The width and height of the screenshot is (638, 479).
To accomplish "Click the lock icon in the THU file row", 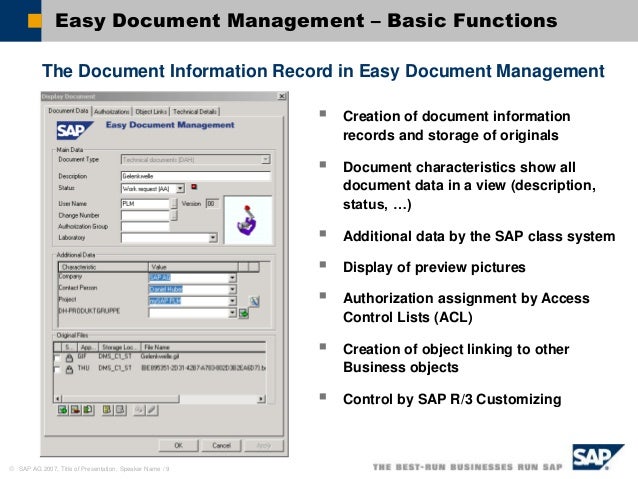I will coord(69,369).
